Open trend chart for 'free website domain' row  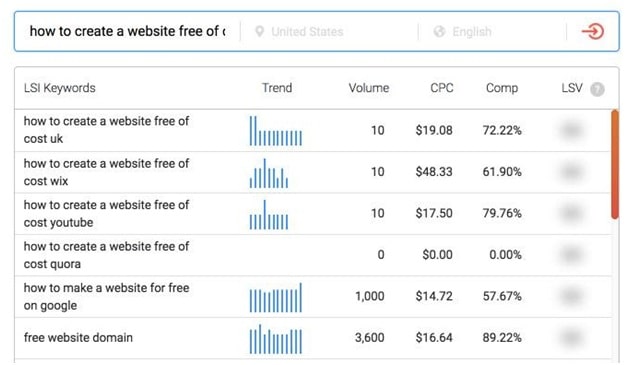pyautogui.click(x=276, y=339)
